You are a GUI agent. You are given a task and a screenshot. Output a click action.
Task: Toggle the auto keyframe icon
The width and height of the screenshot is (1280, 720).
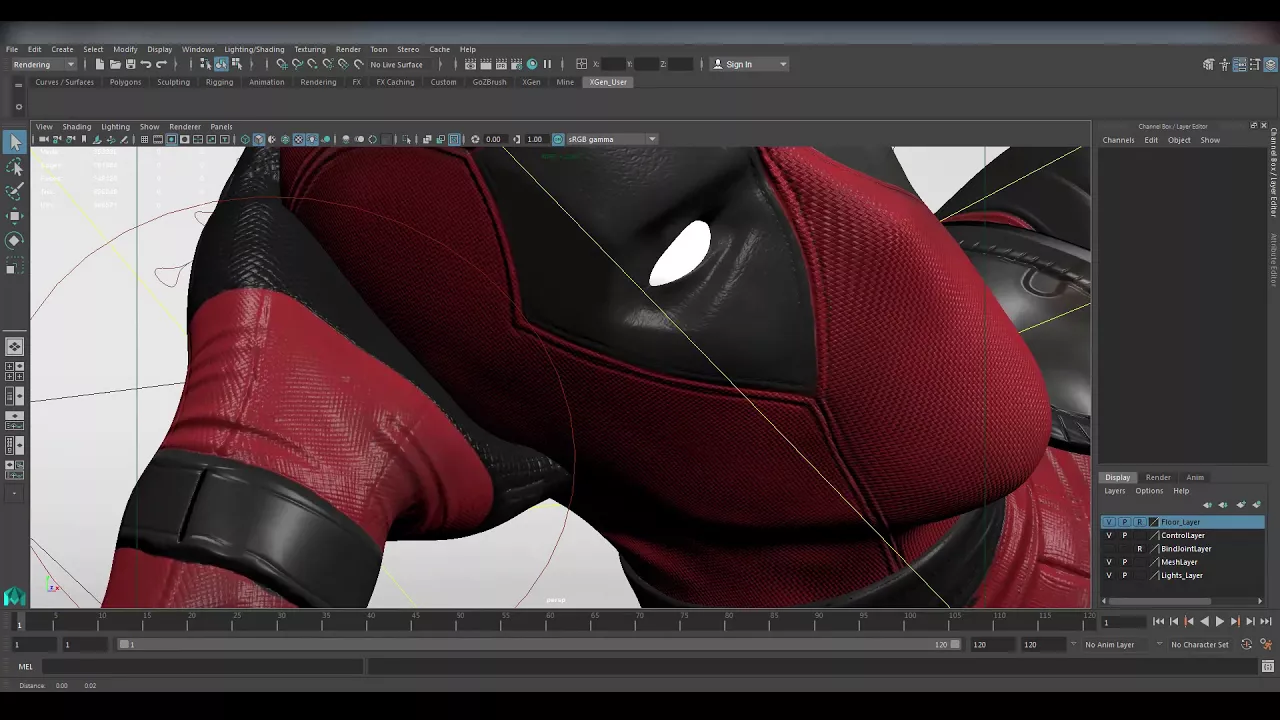[1246, 644]
